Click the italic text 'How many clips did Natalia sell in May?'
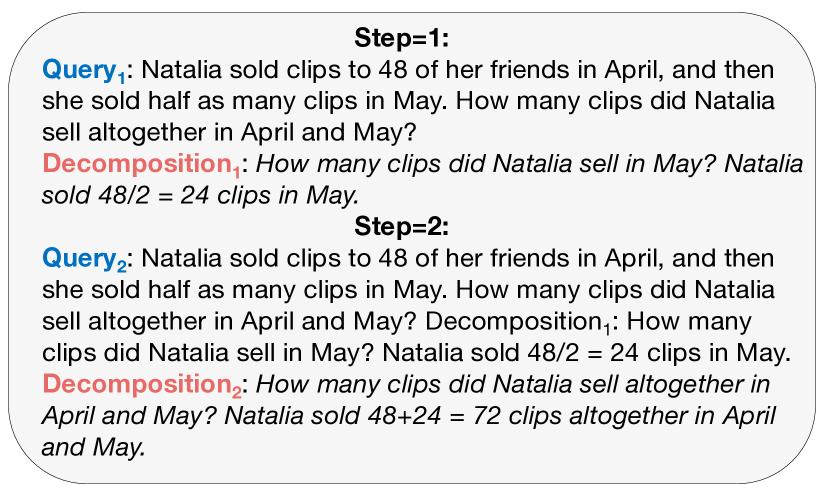The image size is (830, 496). (487, 164)
